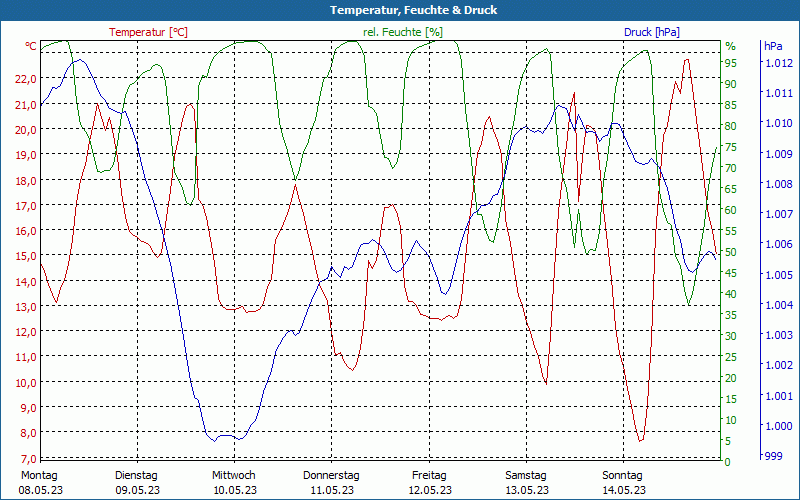Click the '1.005' pressure axis value
The height and width of the screenshot is (500, 800).
pos(780,274)
